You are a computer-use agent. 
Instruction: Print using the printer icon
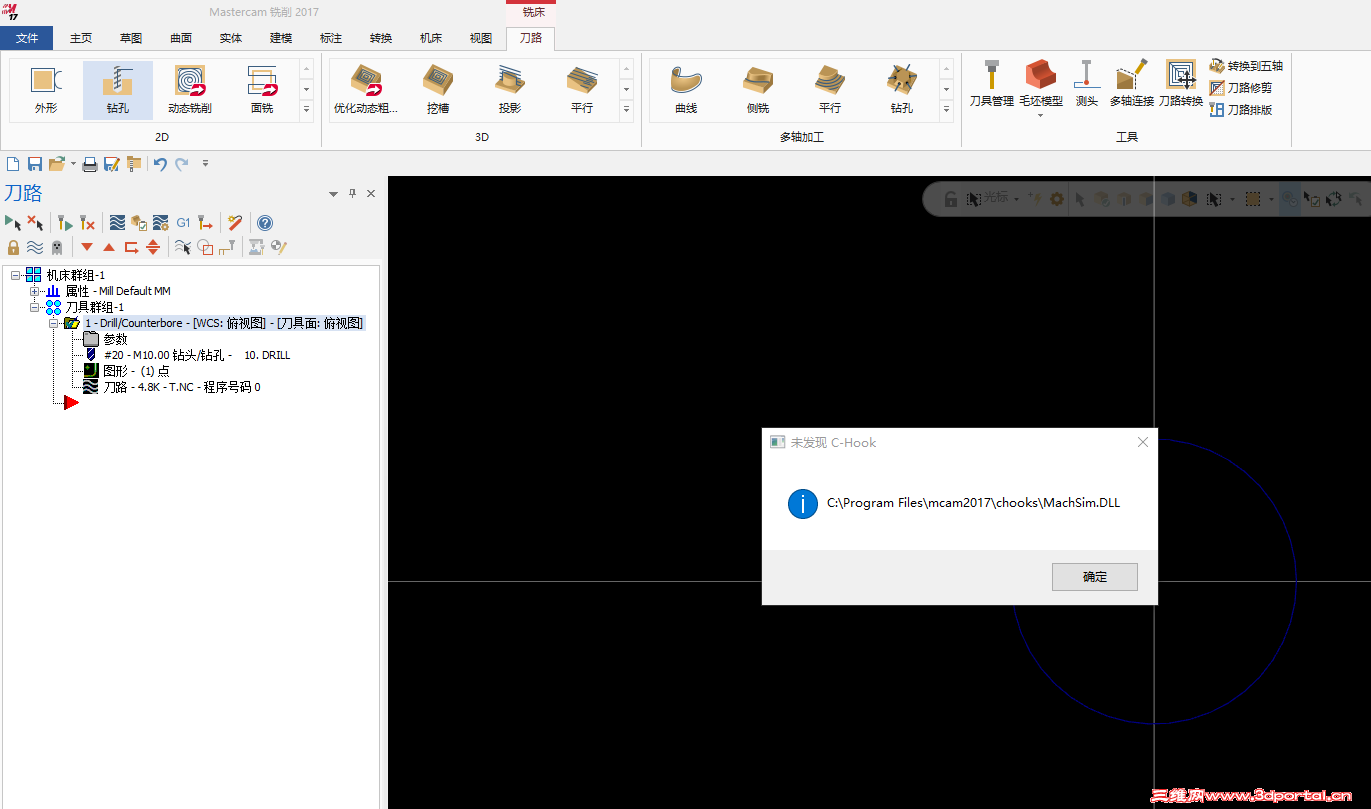click(90, 164)
